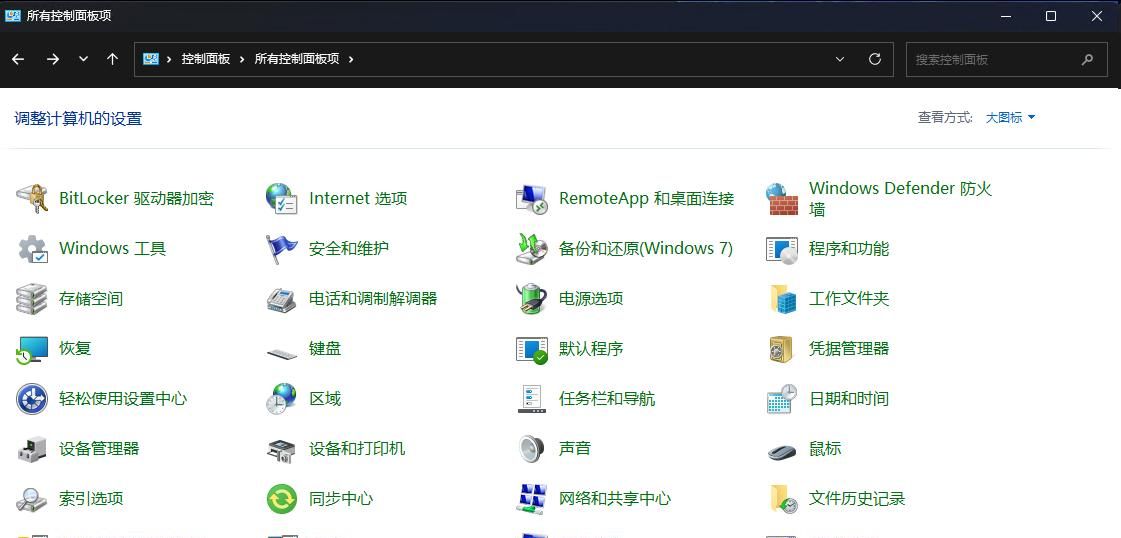Click the 设备管理器 icon
Screen dimensions: 1121x538
pyautogui.click(x=32, y=449)
